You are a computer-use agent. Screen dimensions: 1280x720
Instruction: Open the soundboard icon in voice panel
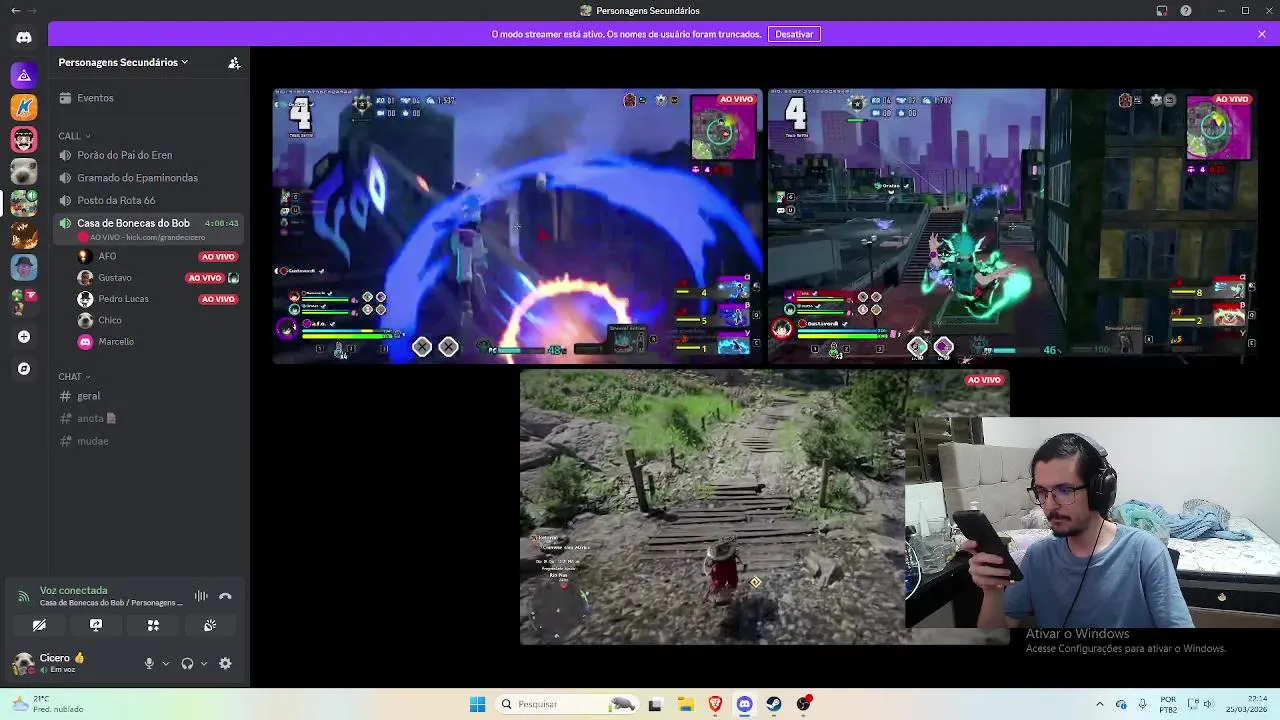[210, 625]
